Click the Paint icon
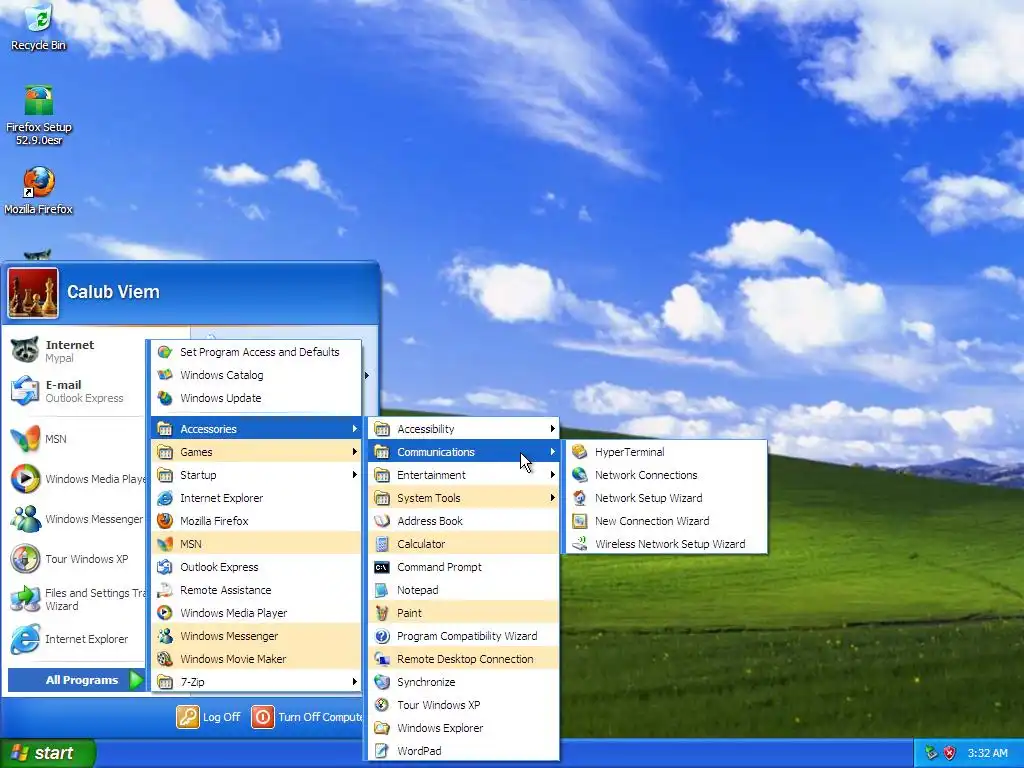Screen dimensions: 1024x768 382,613
